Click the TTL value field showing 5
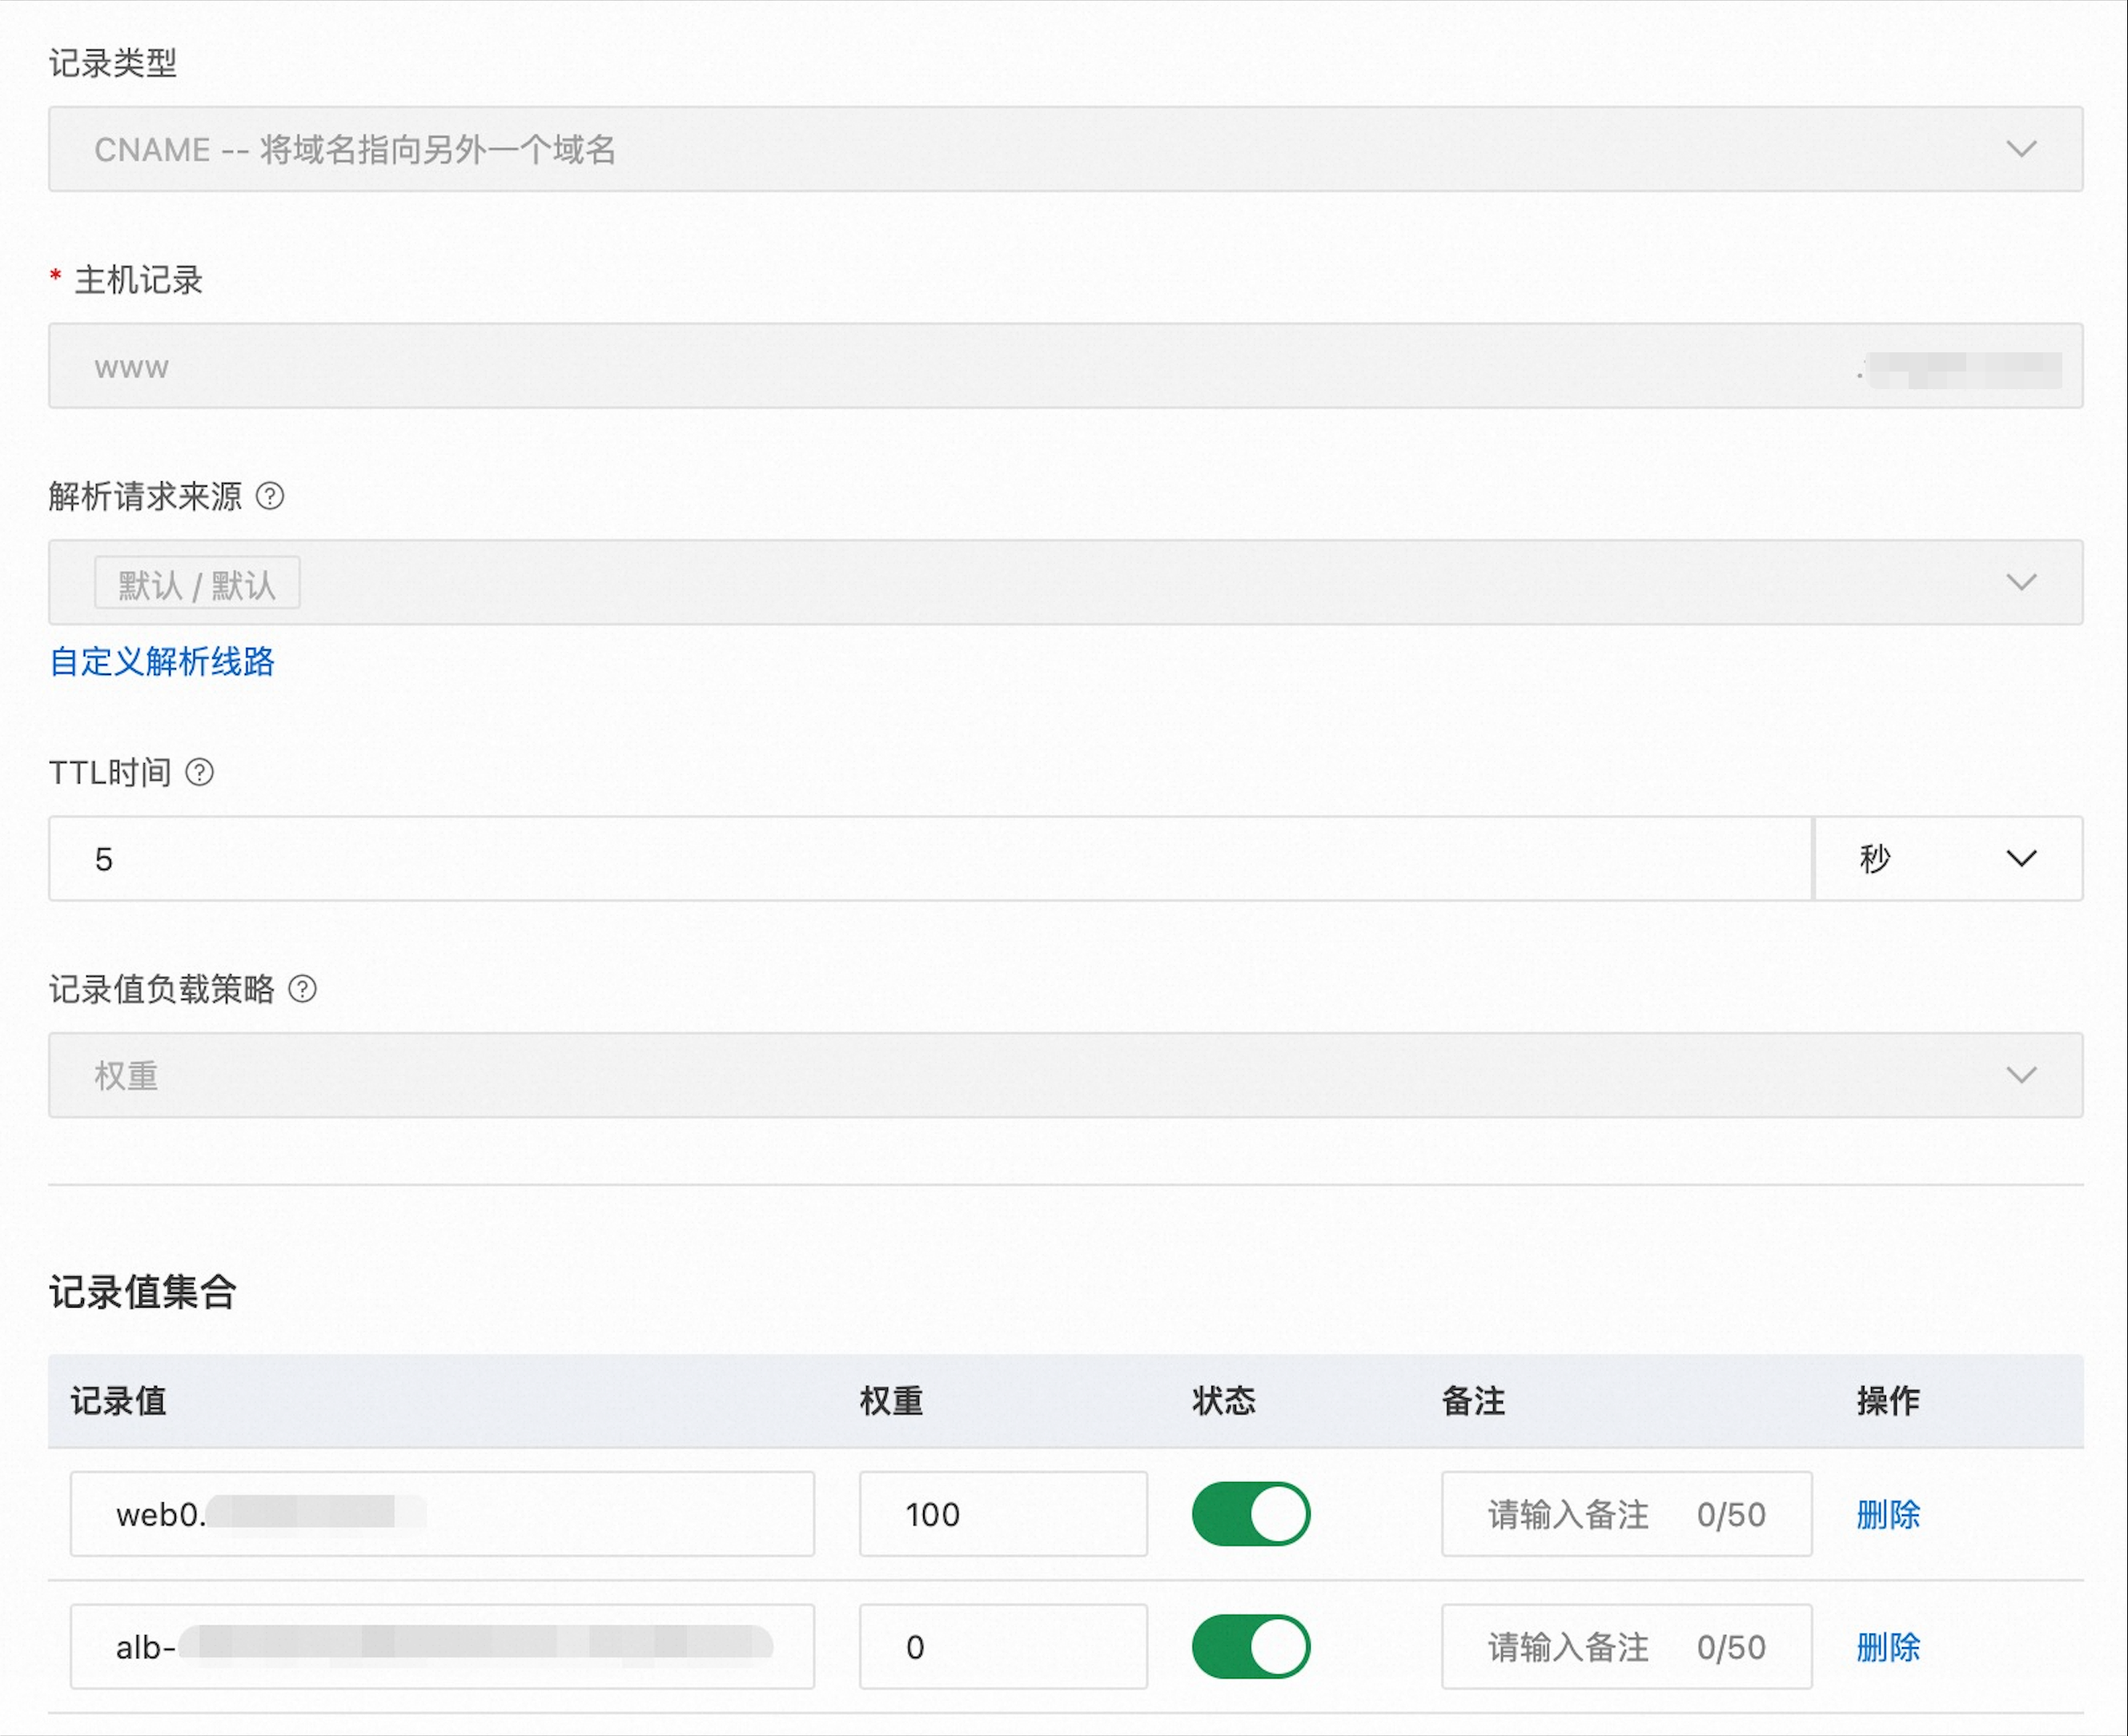The width and height of the screenshot is (2128, 1736). pyautogui.click(x=930, y=858)
